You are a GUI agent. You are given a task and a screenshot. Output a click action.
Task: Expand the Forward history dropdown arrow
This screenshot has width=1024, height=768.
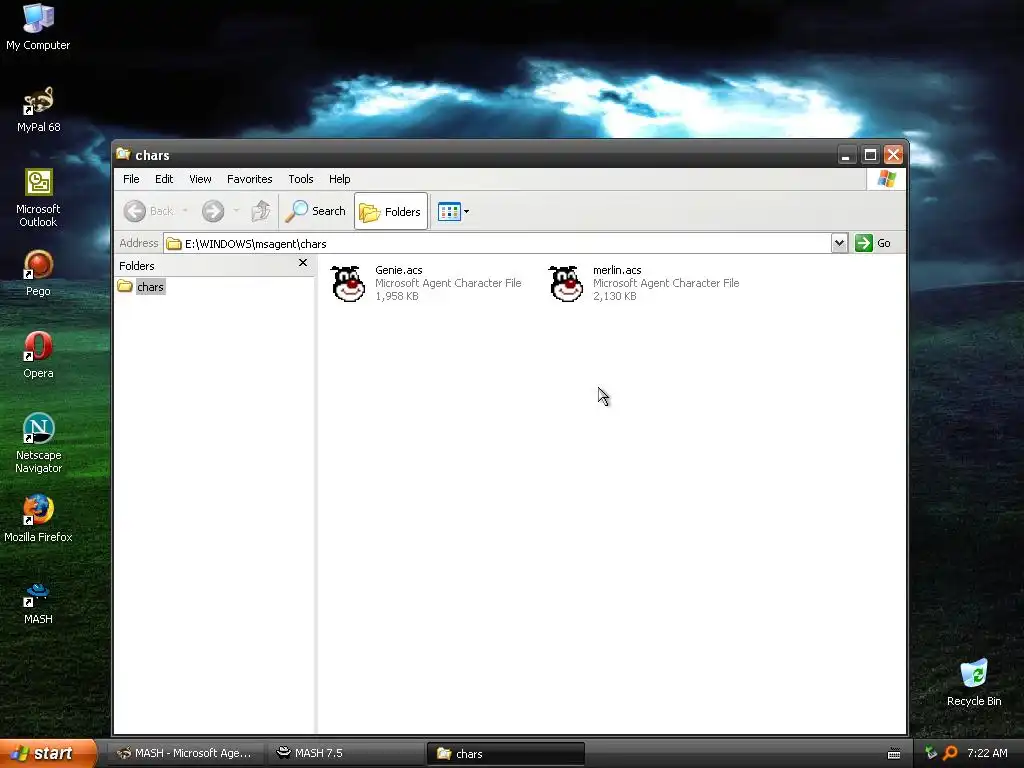[236, 211]
